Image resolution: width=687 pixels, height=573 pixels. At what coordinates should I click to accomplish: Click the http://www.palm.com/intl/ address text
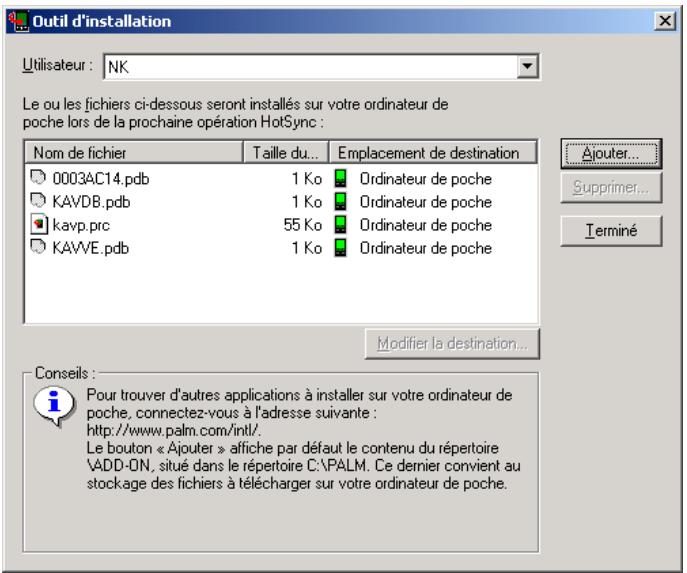(174, 430)
